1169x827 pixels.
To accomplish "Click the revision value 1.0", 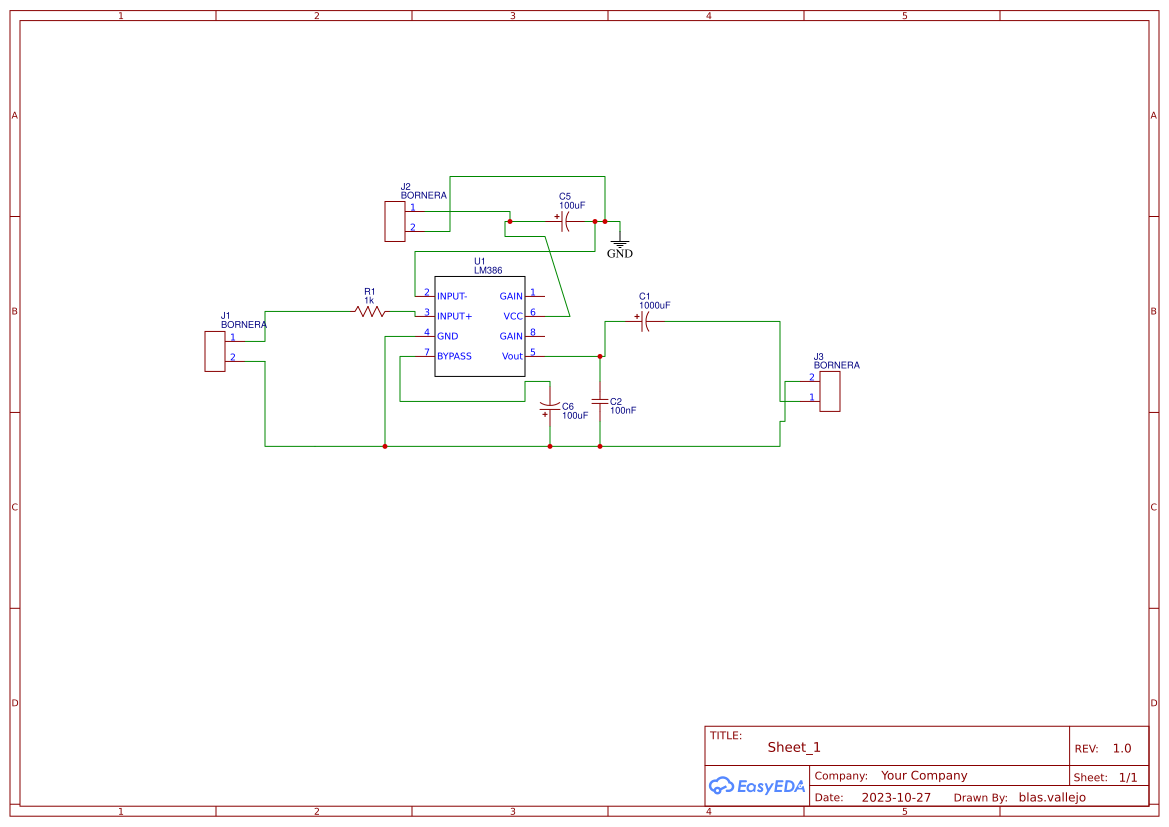I will (1122, 747).
